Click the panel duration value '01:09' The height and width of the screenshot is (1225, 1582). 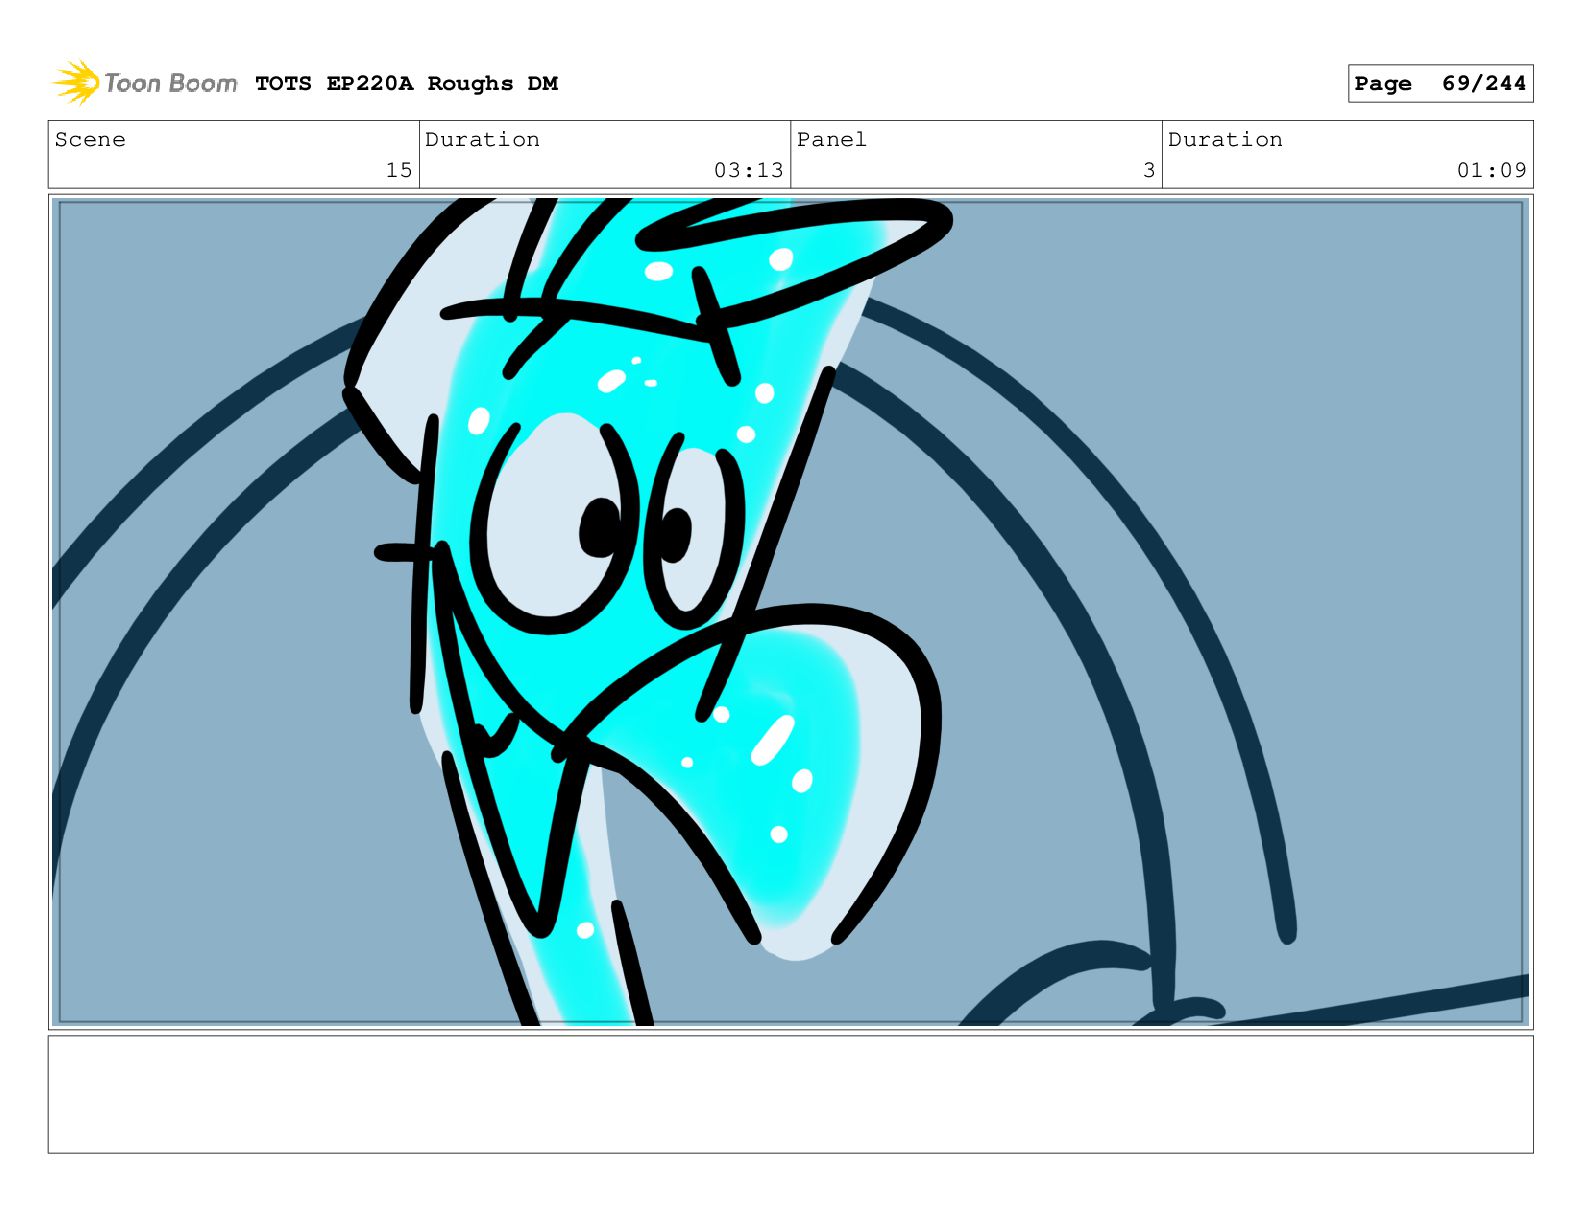[1491, 170]
